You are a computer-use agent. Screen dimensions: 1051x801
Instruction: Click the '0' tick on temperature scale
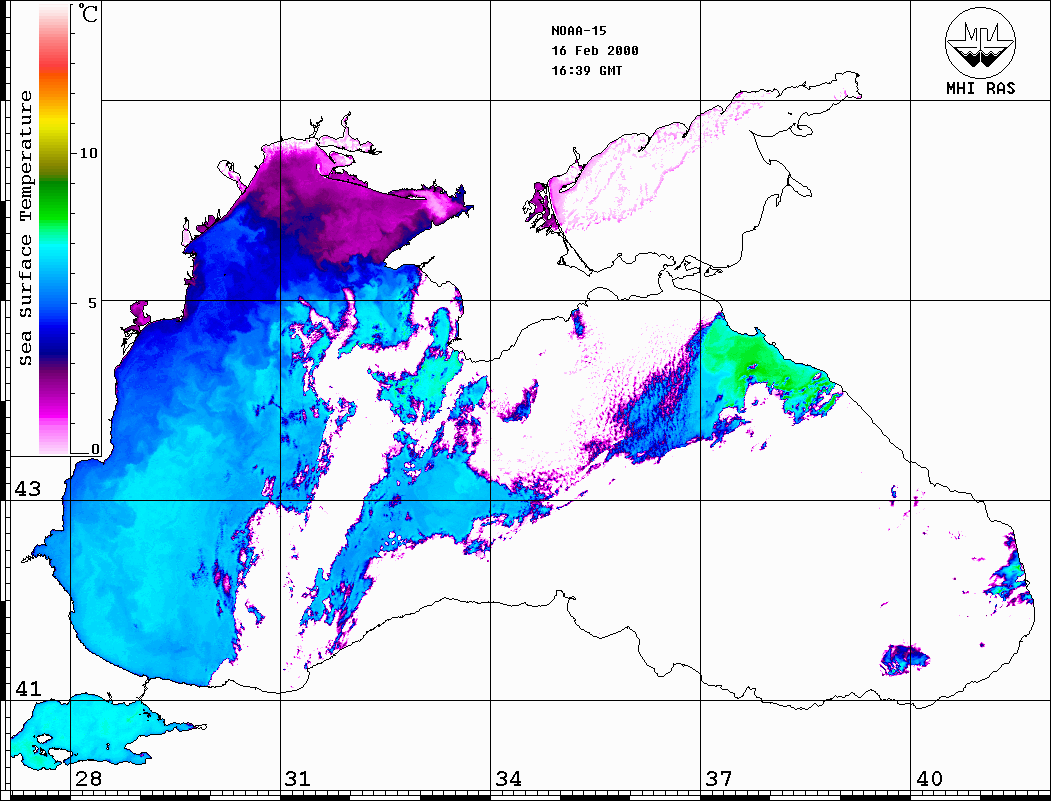click(x=95, y=449)
